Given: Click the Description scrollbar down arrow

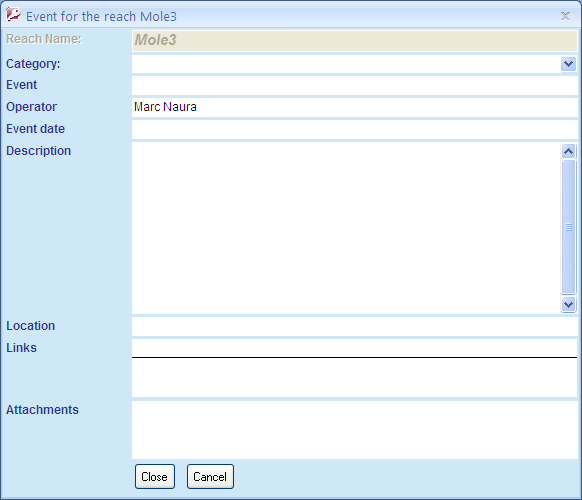Looking at the screenshot, I should [x=568, y=304].
